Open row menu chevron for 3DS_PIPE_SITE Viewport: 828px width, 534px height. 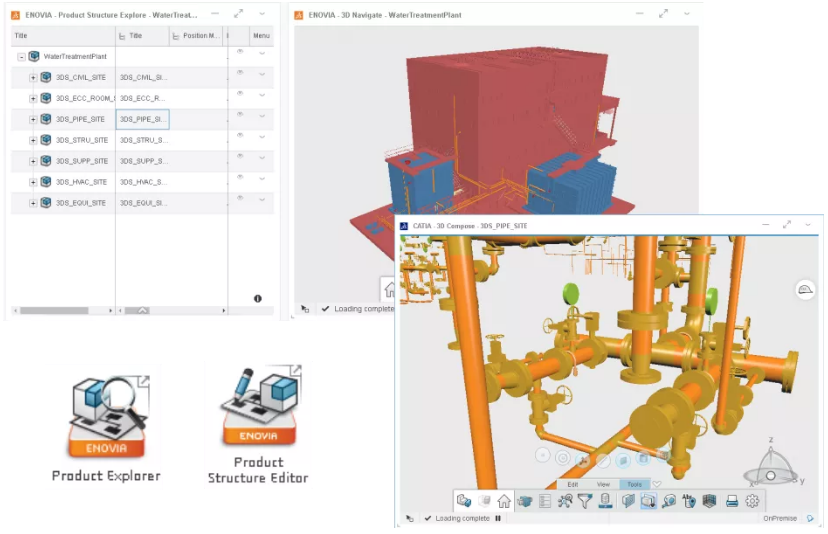tap(262, 116)
